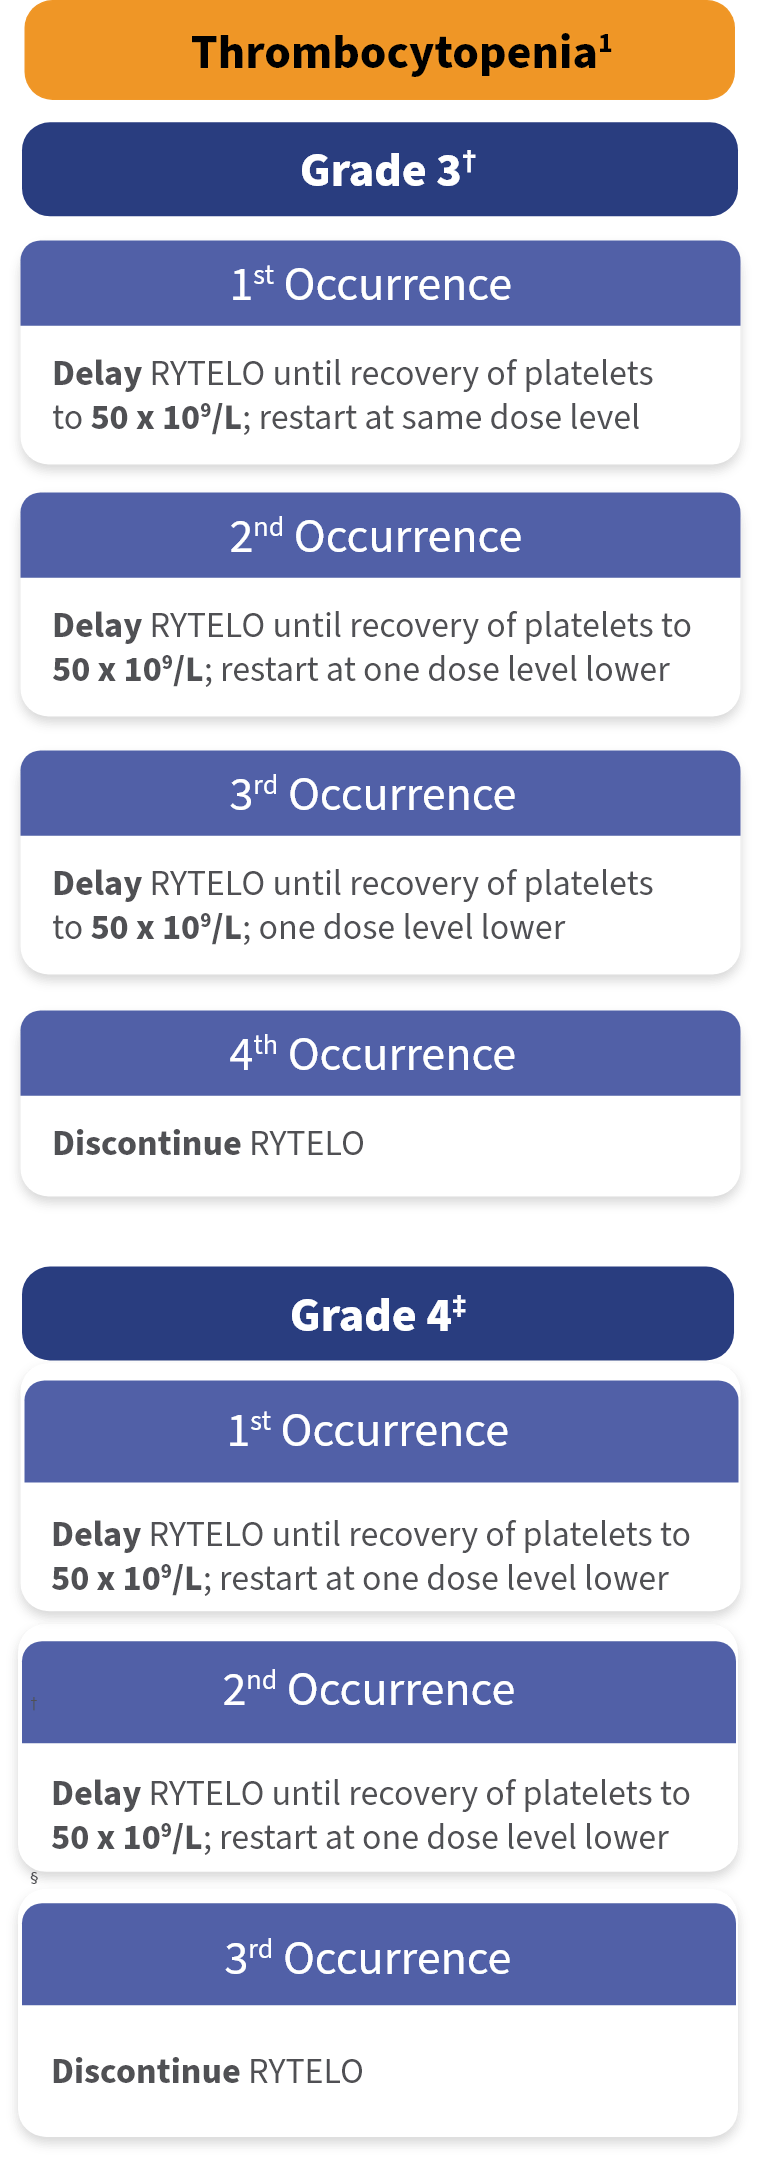Click Grade 3 third occurrence 'one dose level lower' text
This screenshot has height=2161, width=759.
click(x=411, y=927)
